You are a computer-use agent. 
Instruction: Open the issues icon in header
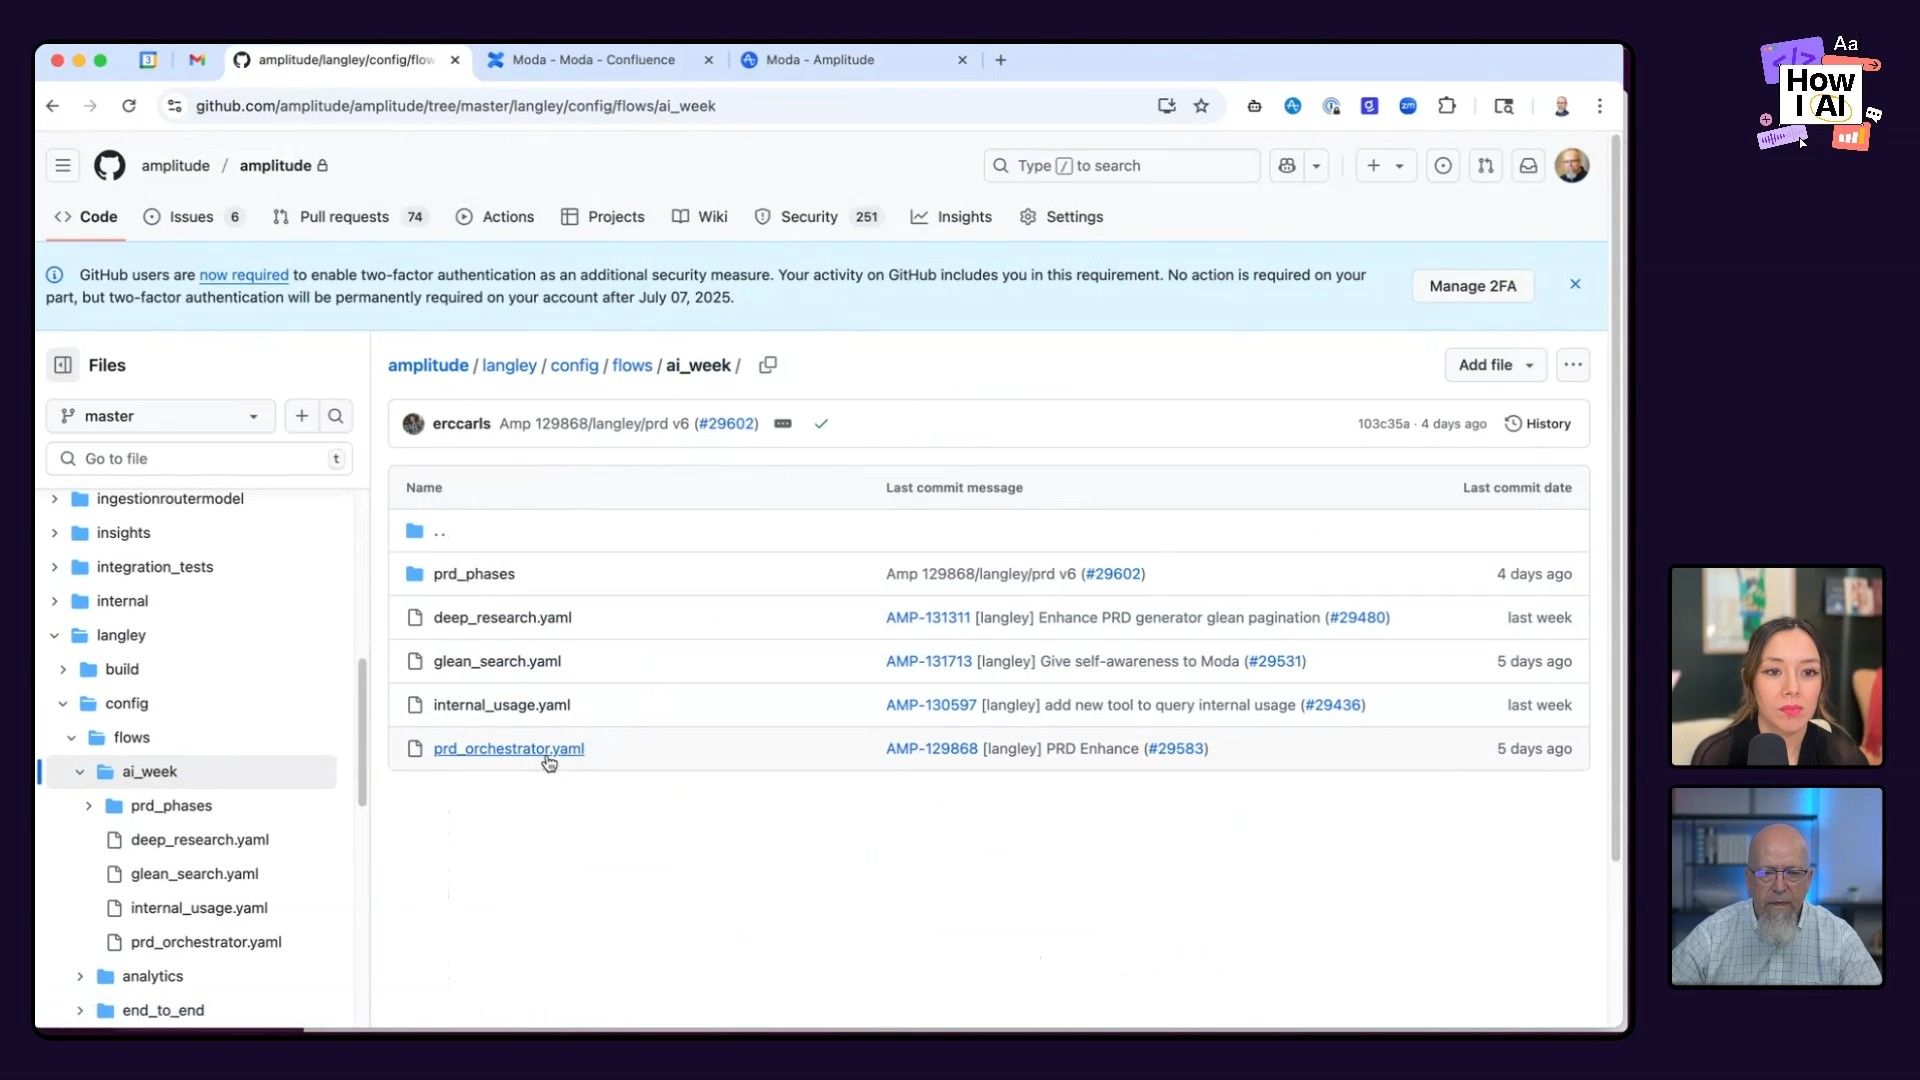point(1443,166)
